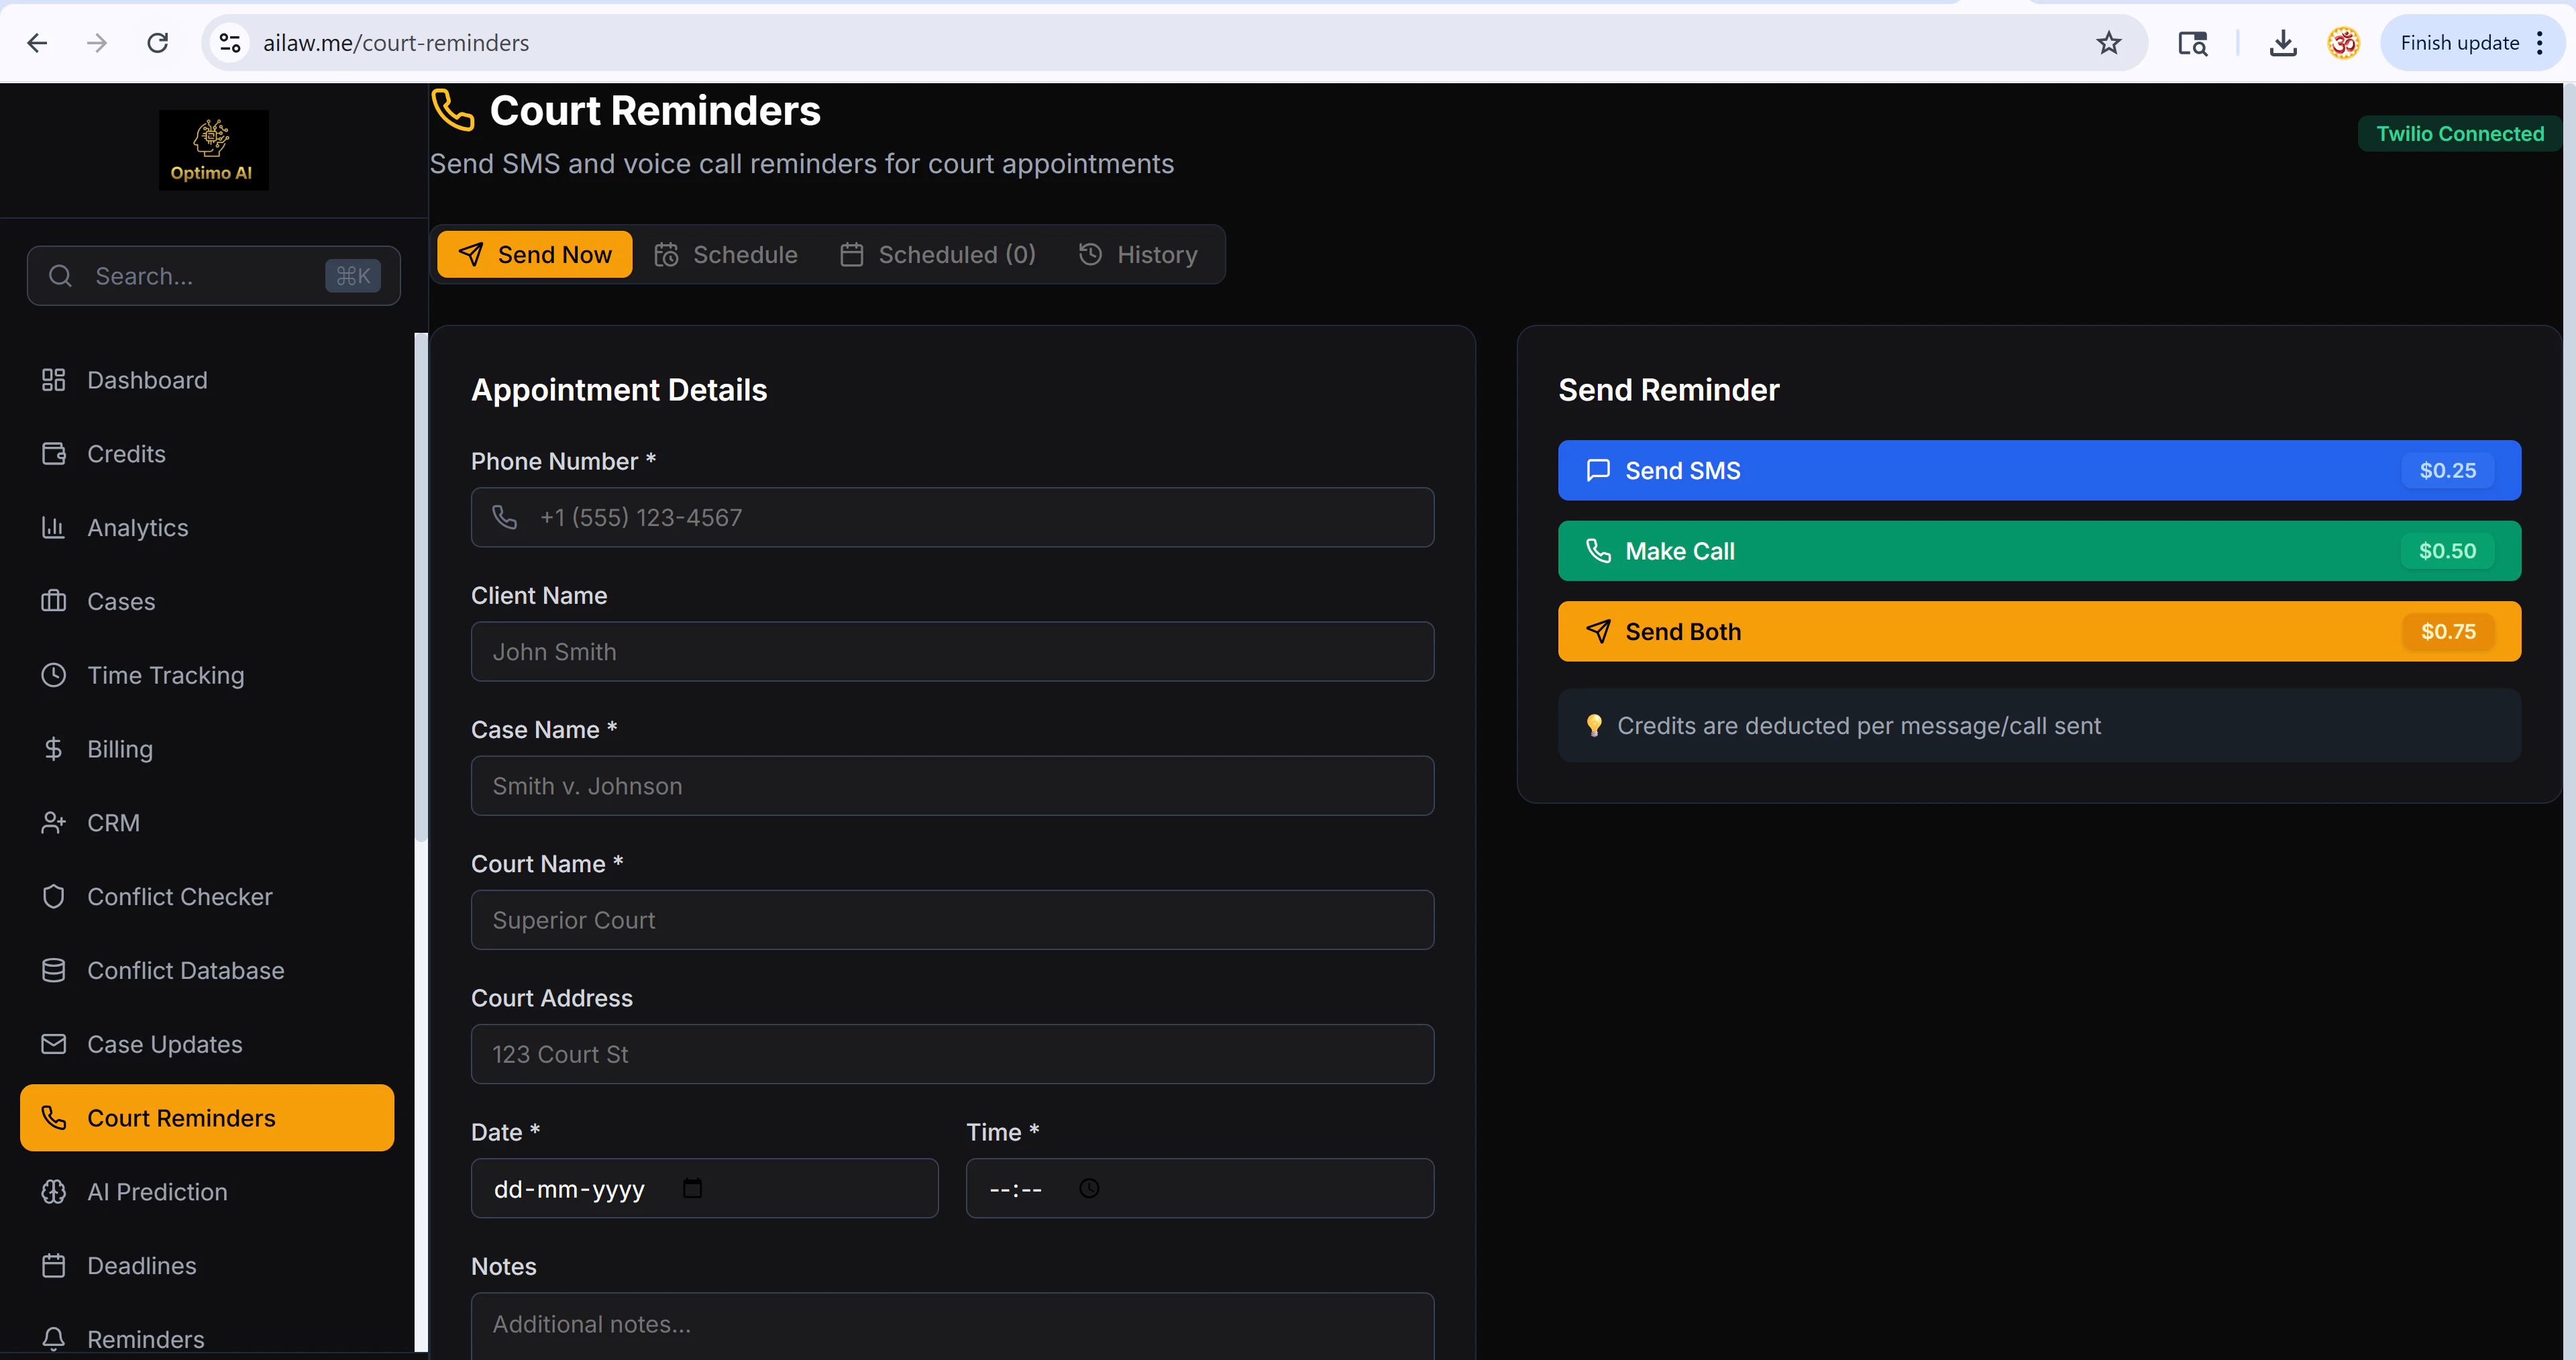Click the Make Call button

[x=2038, y=551]
